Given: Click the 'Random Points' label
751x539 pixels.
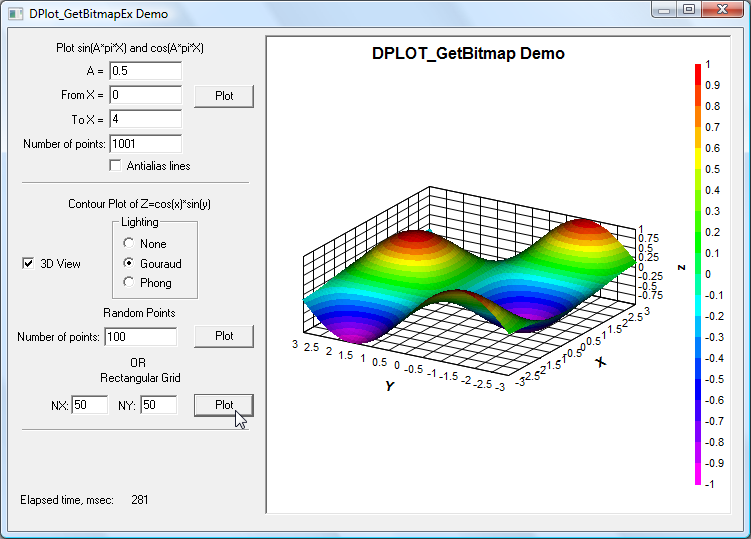Looking at the screenshot, I should [x=139, y=313].
